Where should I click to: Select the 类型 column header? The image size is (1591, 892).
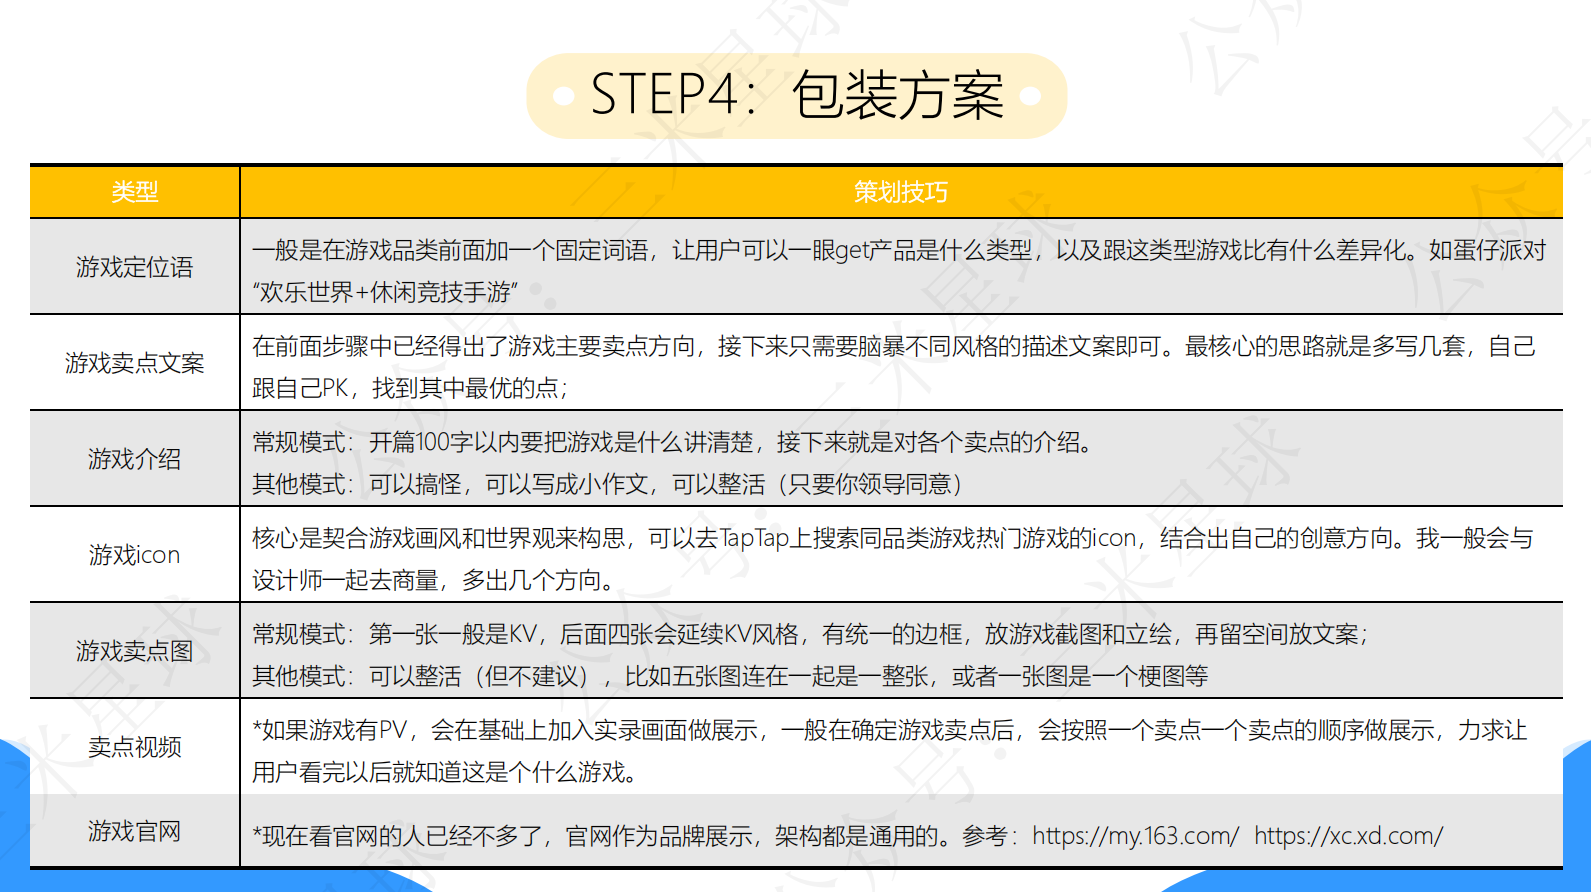point(135,192)
